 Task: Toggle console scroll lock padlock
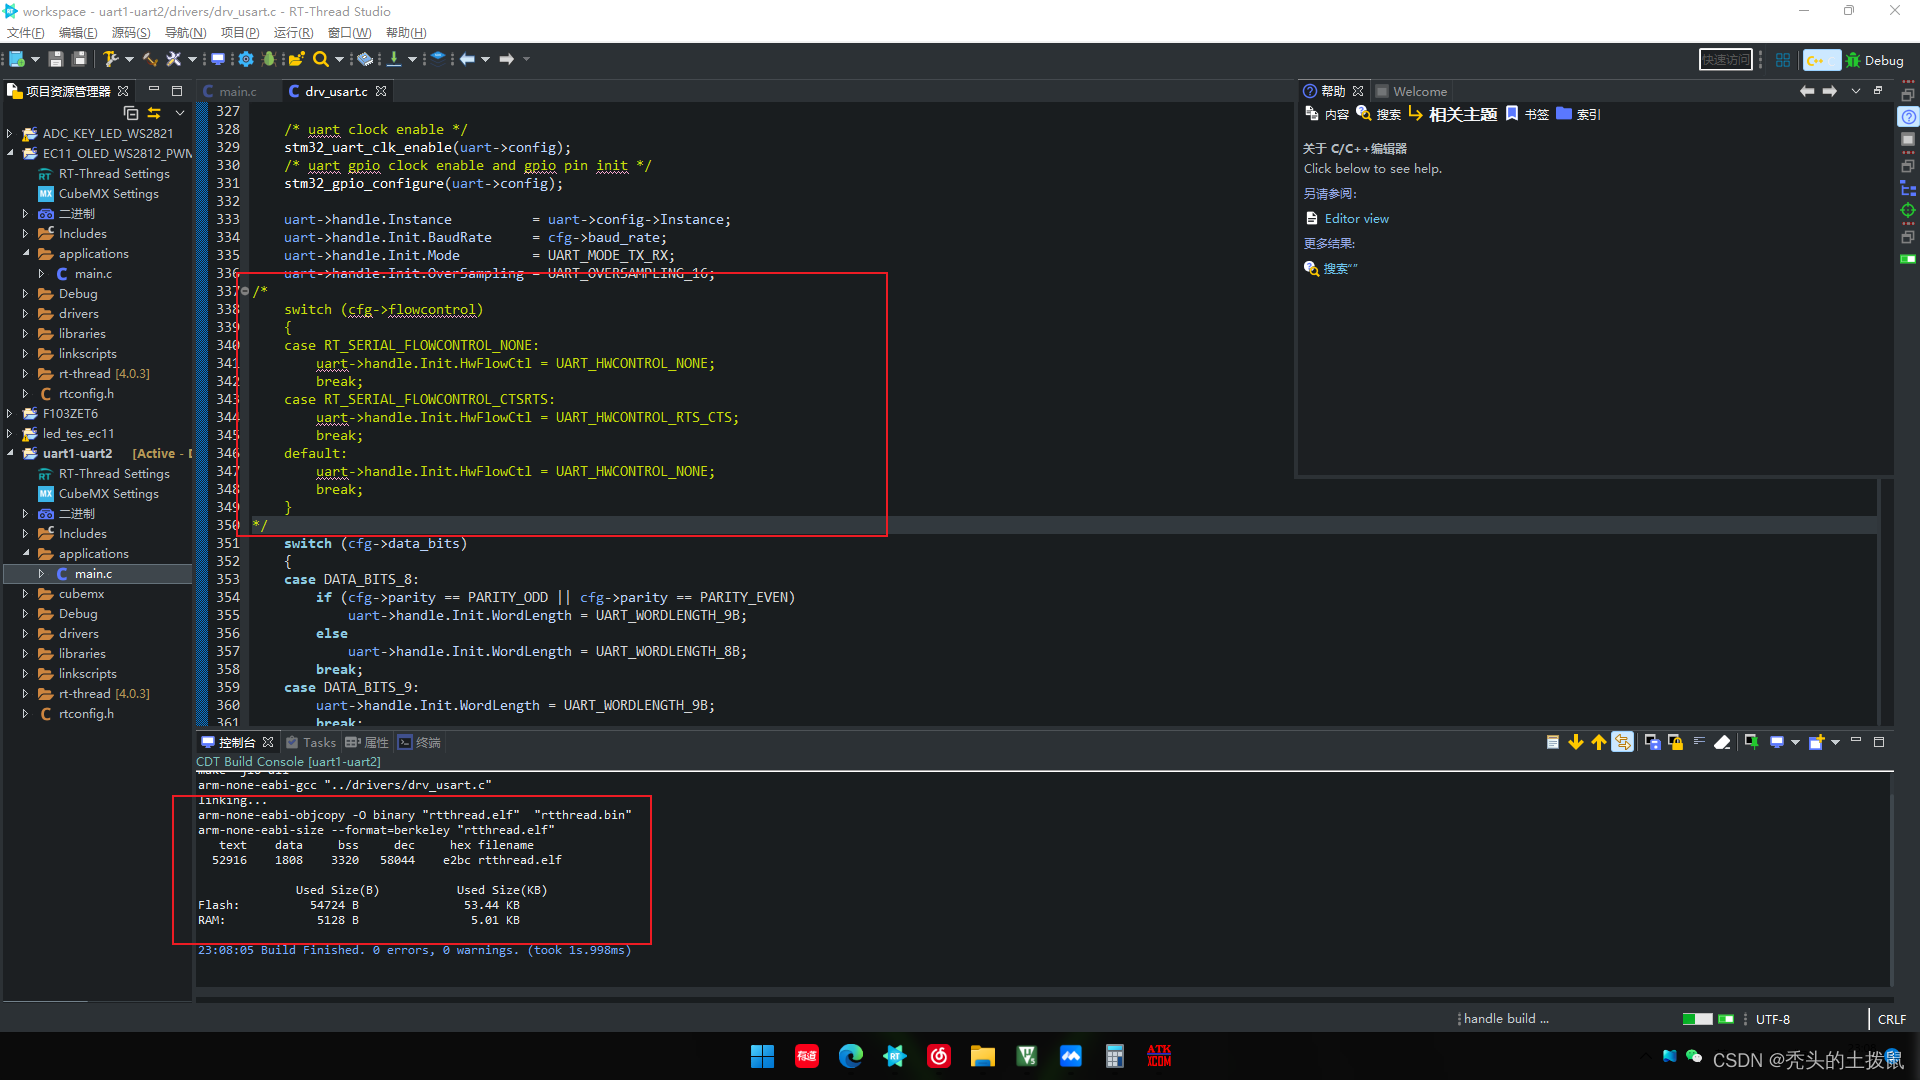click(x=1675, y=742)
